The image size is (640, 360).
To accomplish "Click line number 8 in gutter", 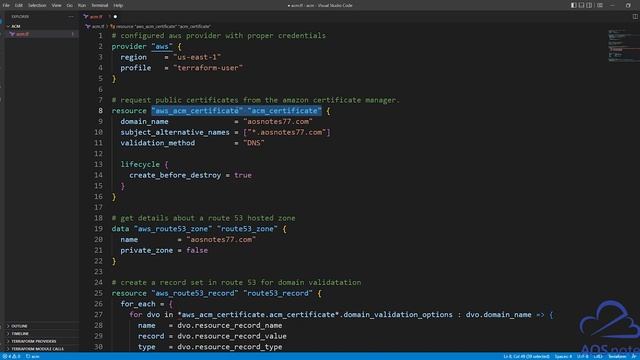I will (100, 111).
